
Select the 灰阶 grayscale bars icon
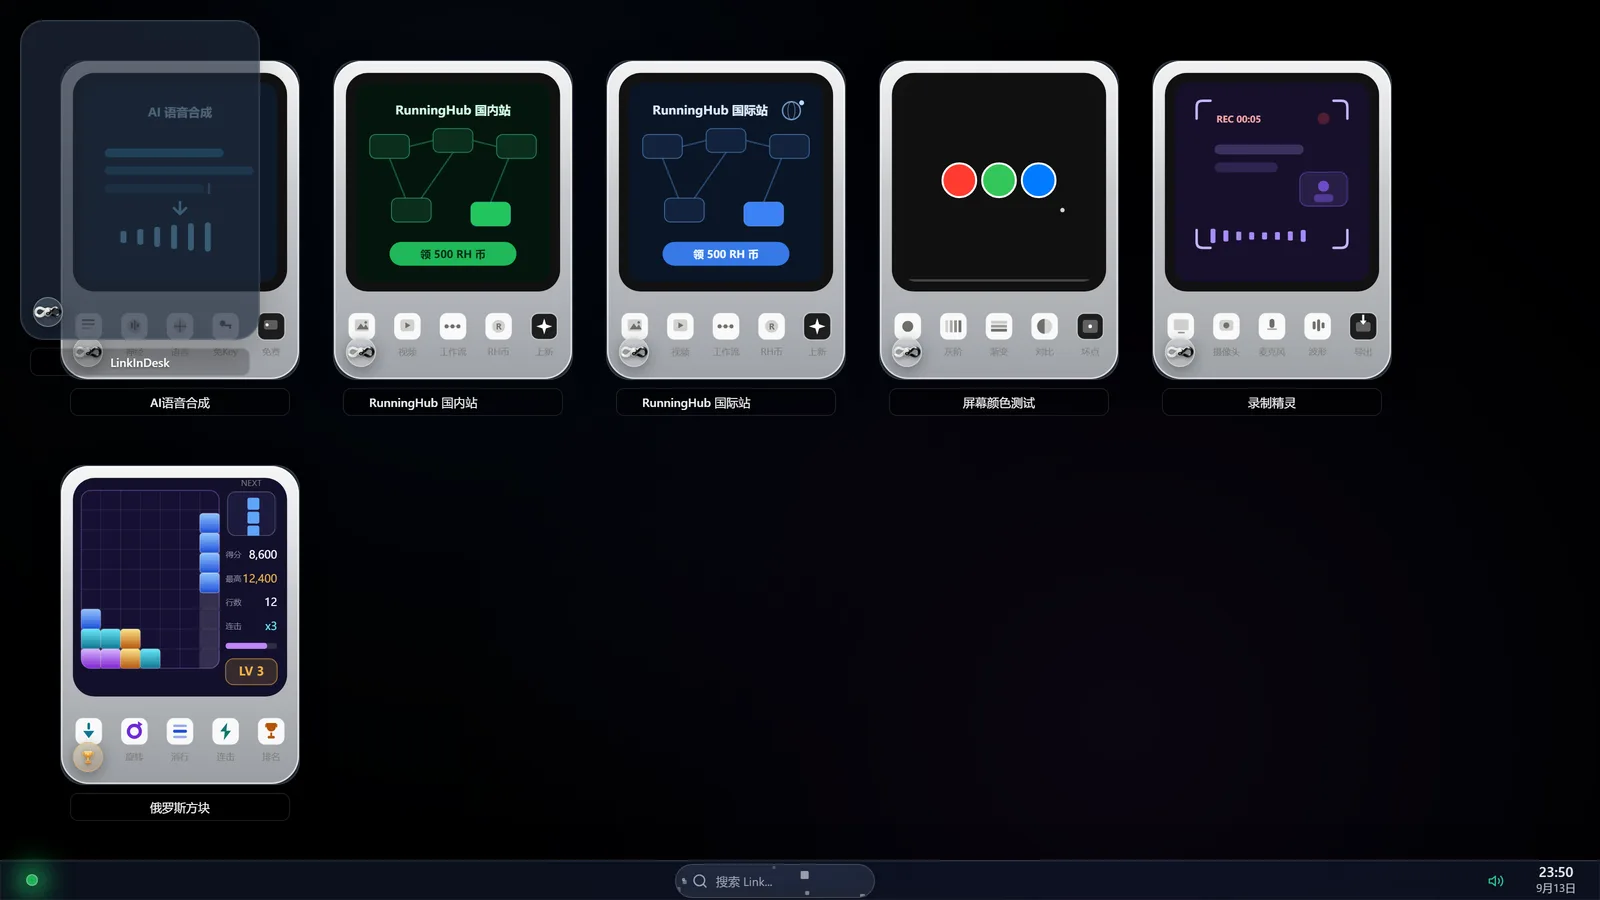tap(953, 326)
